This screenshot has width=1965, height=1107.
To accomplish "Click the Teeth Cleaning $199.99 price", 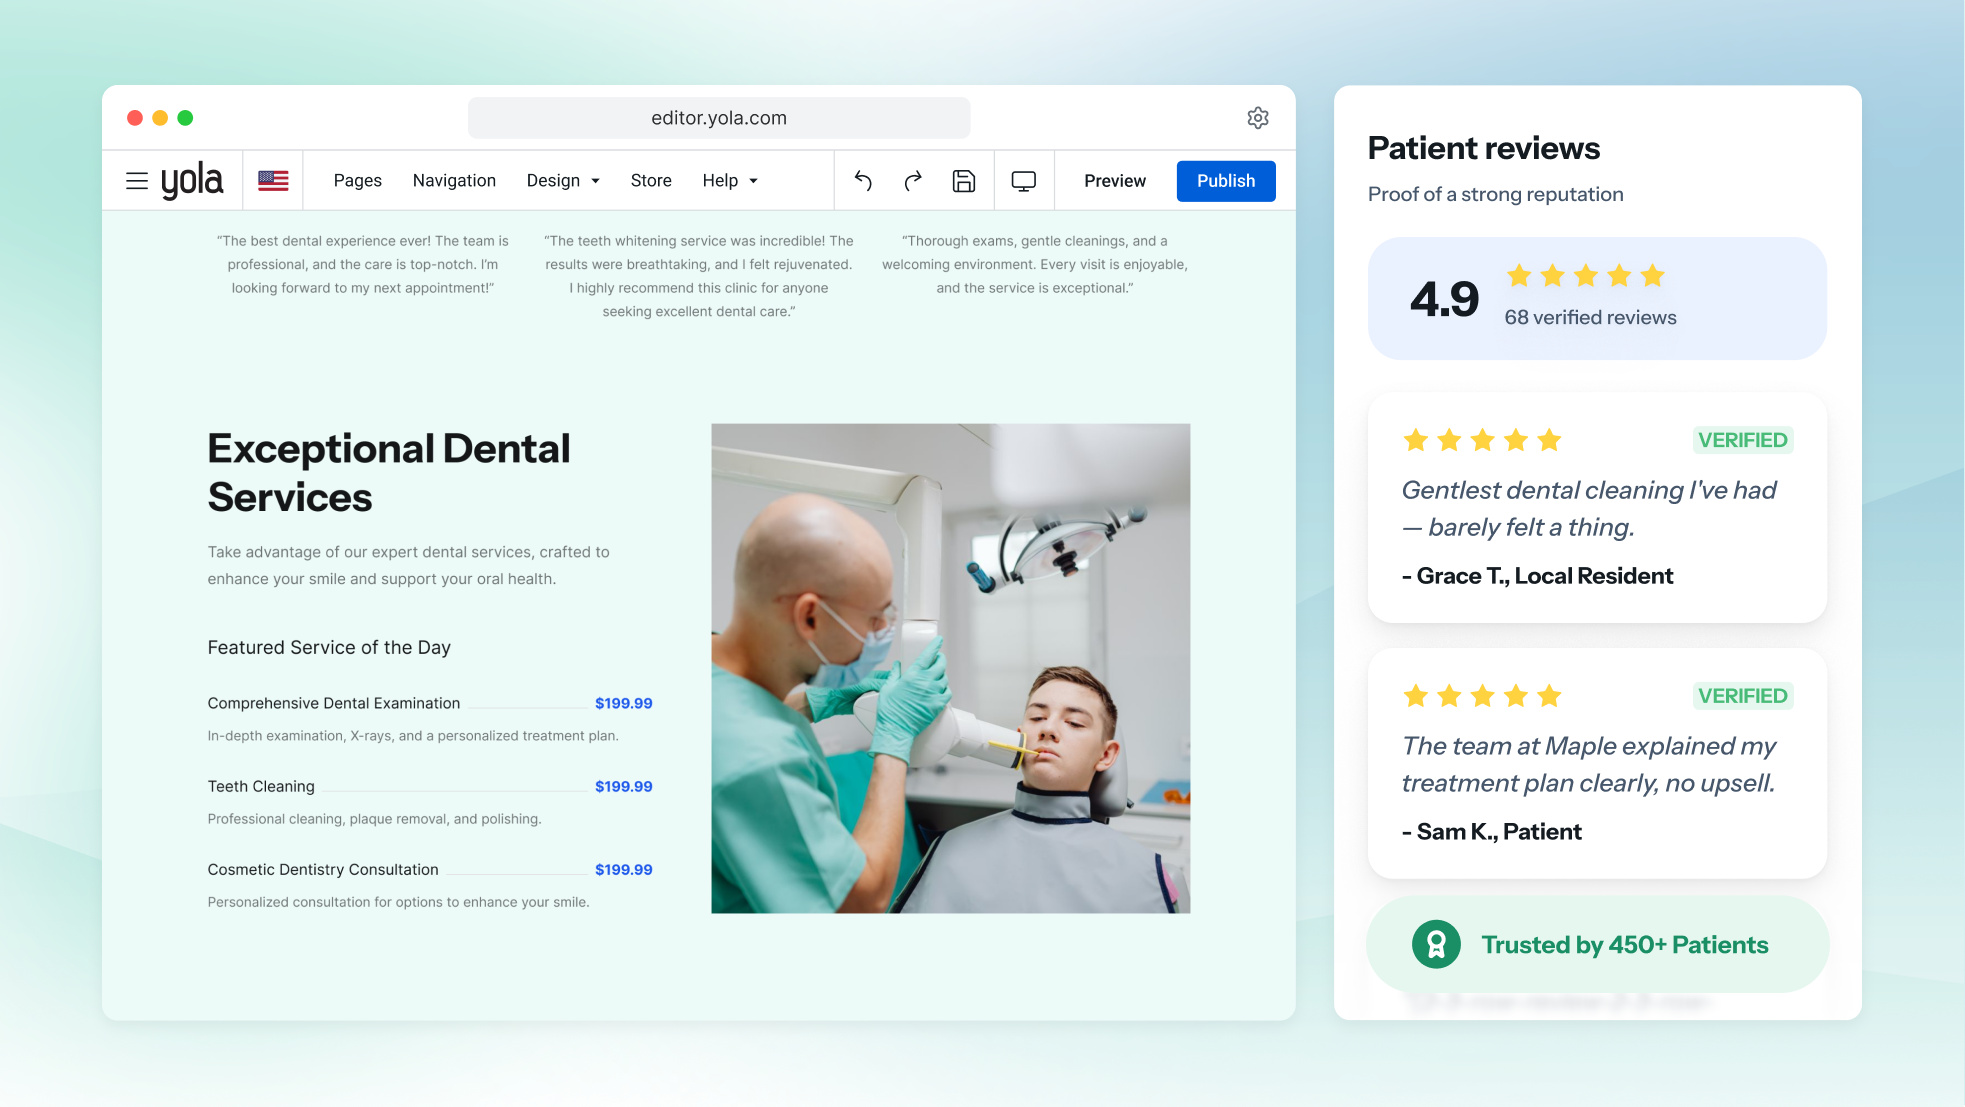I will click(x=624, y=786).
